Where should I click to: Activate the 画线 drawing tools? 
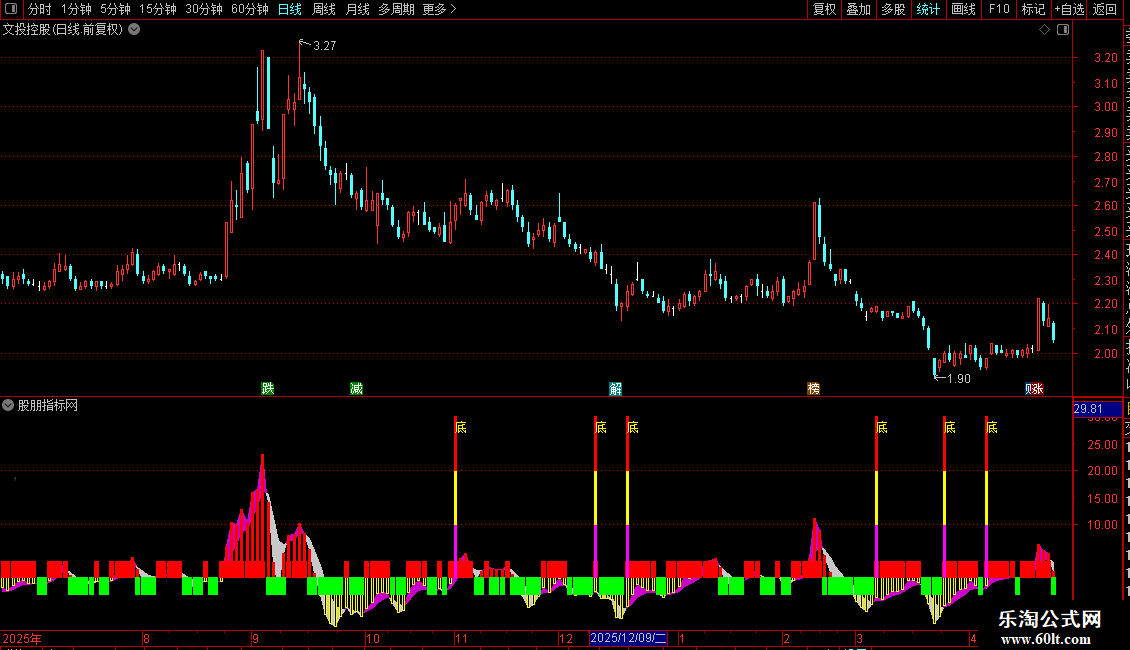coord(963,9)
